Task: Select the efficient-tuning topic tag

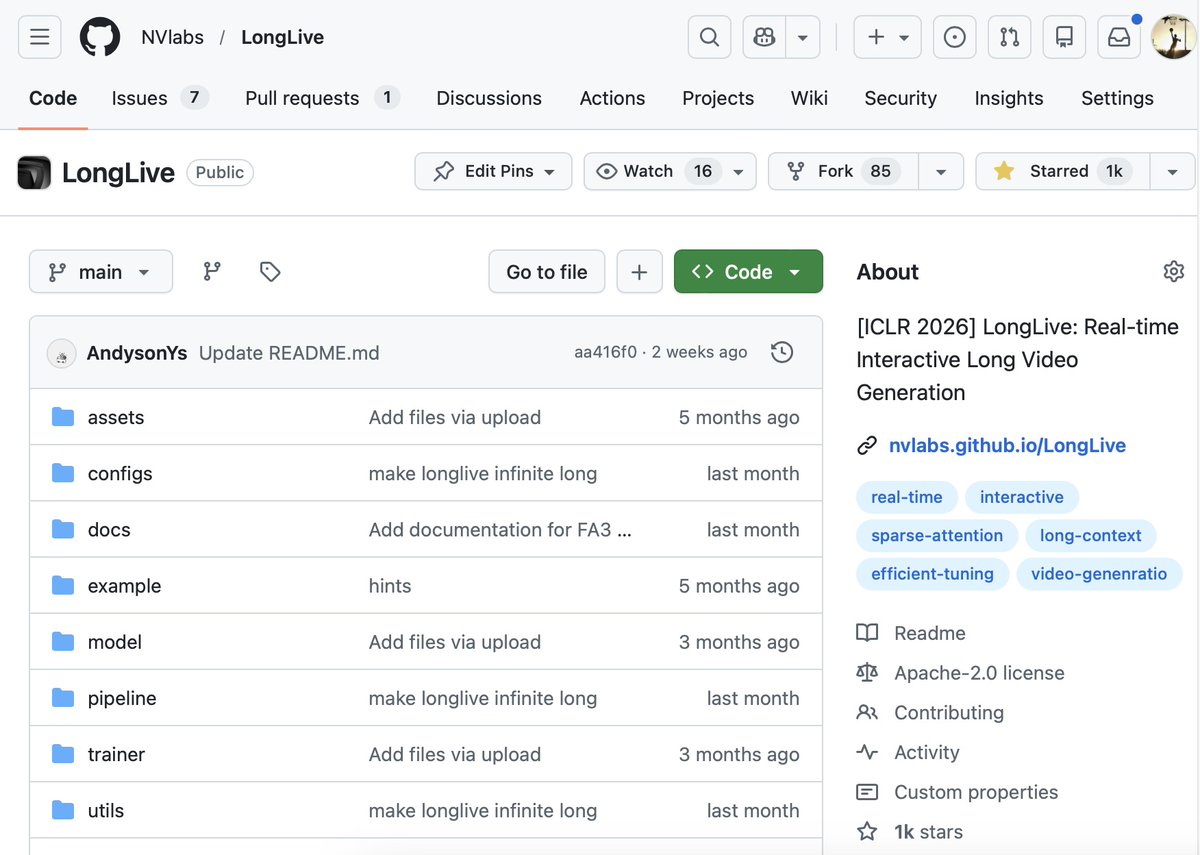Action: coord(932,573)
